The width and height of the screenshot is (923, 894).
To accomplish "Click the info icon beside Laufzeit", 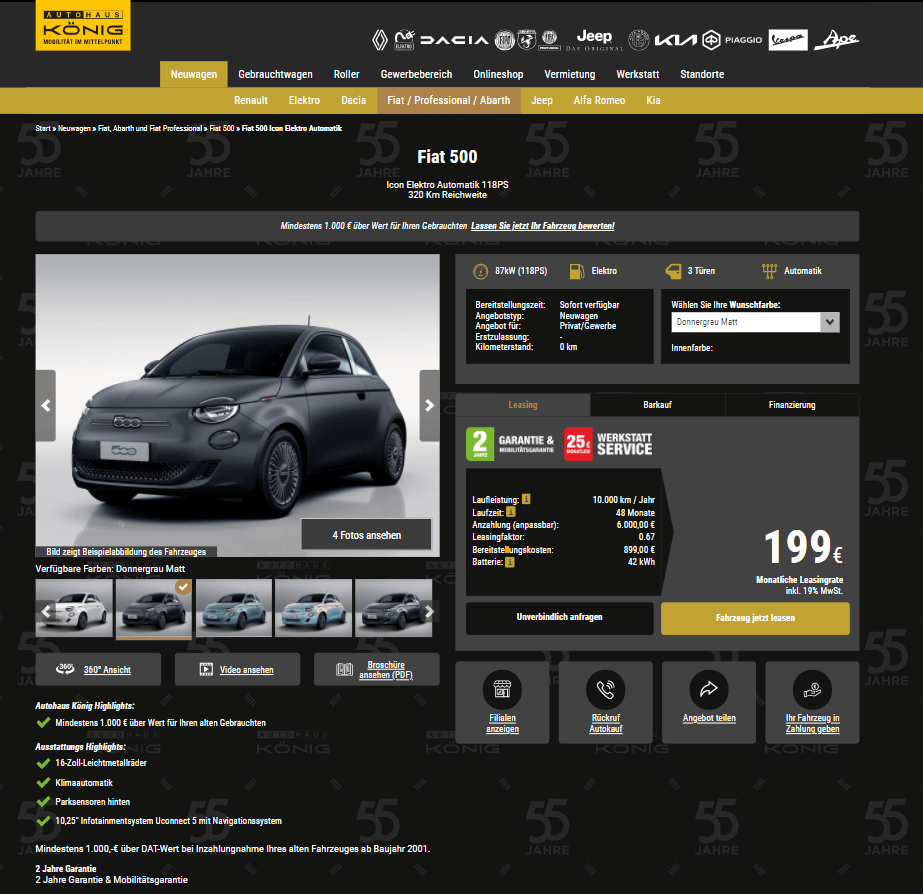I will pyautogui.click(x=510, y=512).
